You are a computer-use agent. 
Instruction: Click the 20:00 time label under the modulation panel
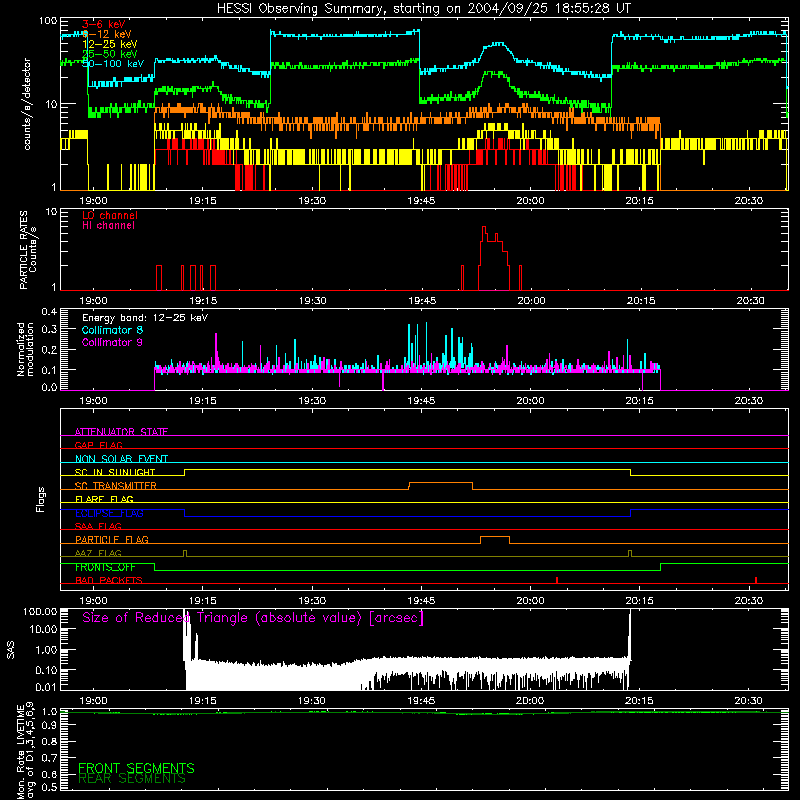coord(531,401)
